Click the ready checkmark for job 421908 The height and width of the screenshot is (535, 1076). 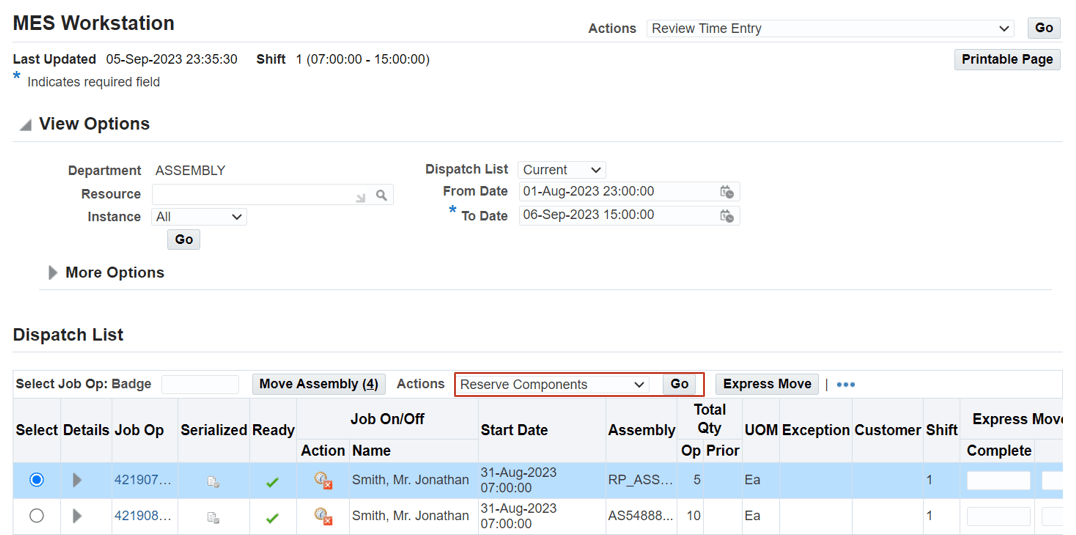point(272,517)
